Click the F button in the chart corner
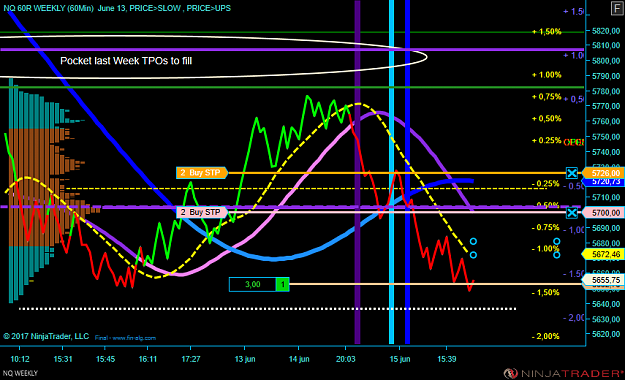The image size is (625, 380). tap(617, 8)
